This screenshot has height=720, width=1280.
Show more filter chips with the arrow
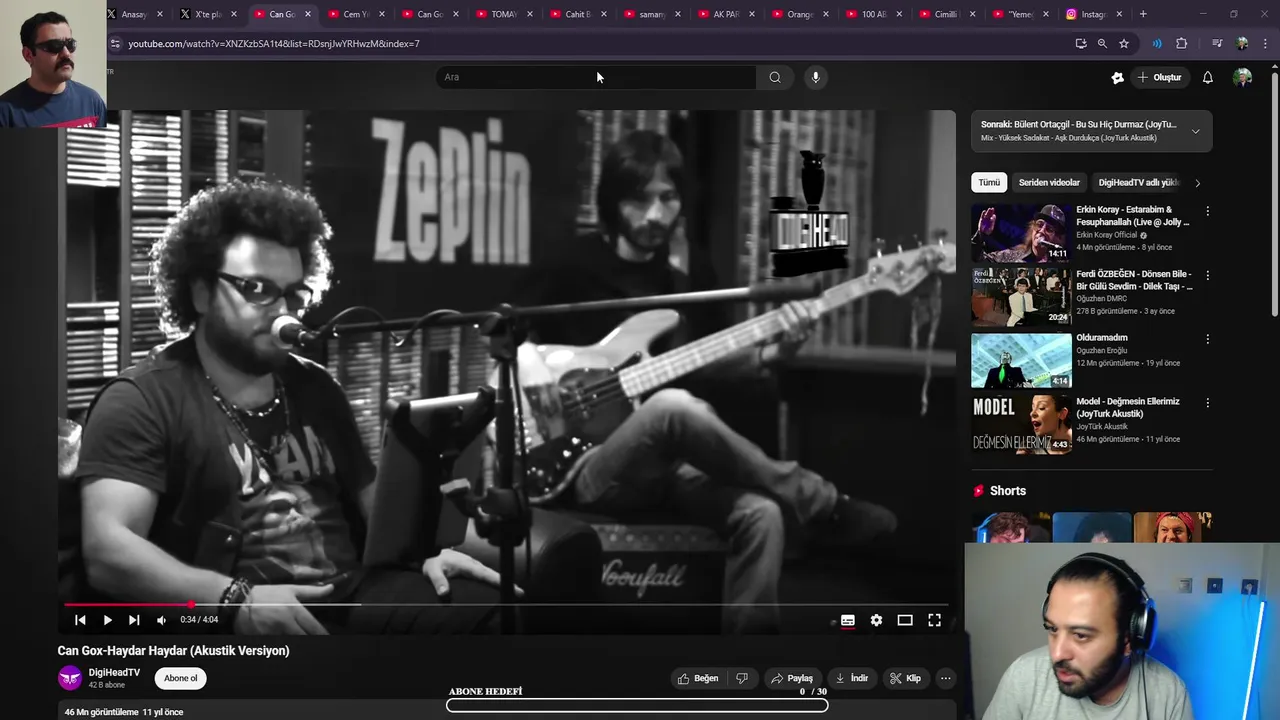point(1197,183)
